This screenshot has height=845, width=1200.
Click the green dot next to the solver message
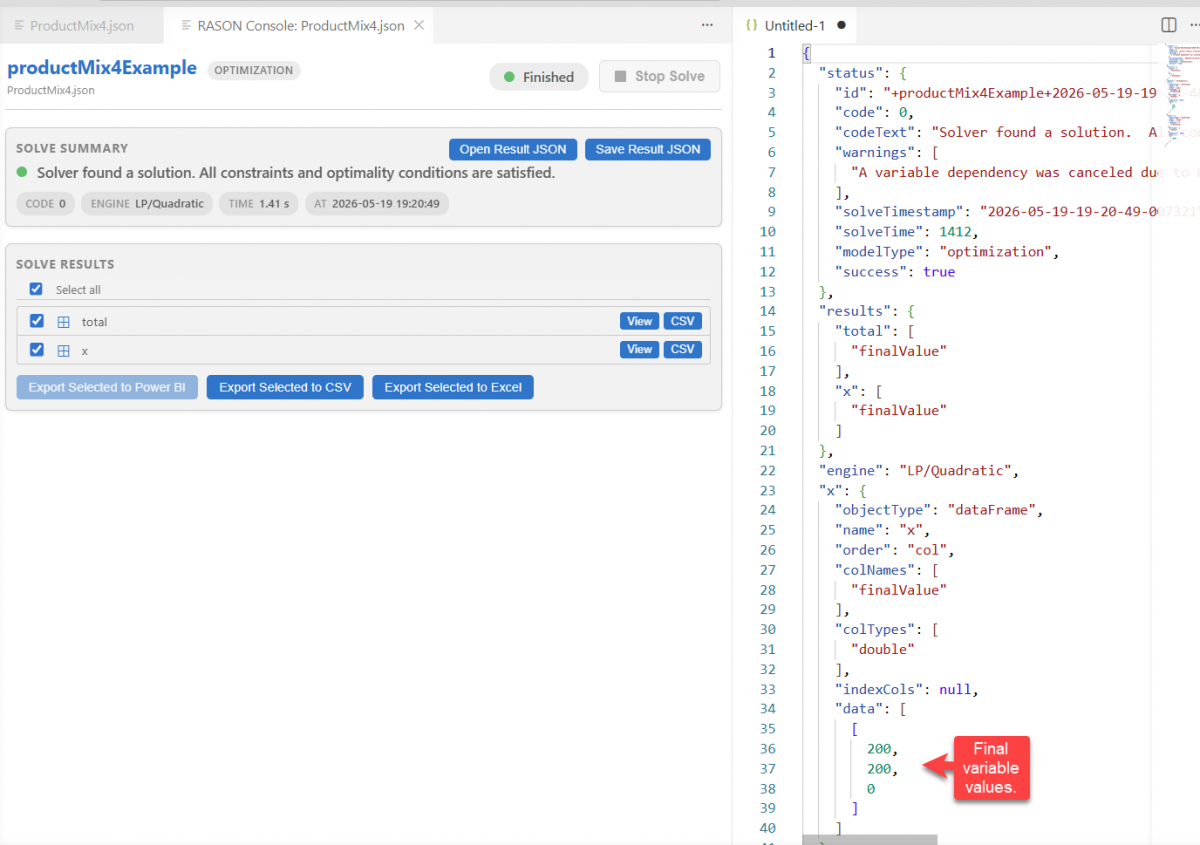pos(22,173)
